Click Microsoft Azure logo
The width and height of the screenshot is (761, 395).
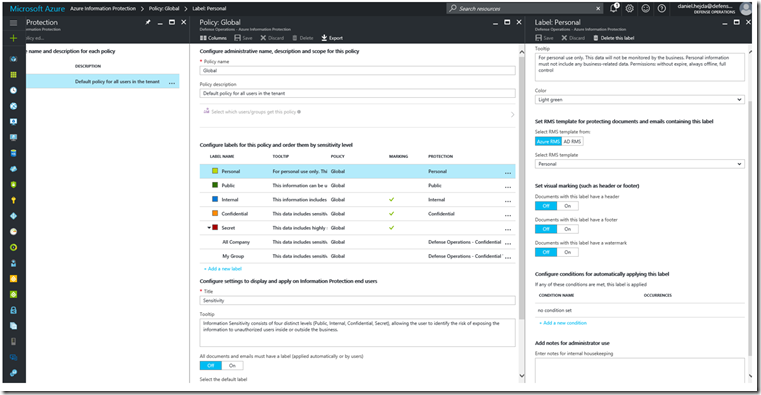(37, 9)
